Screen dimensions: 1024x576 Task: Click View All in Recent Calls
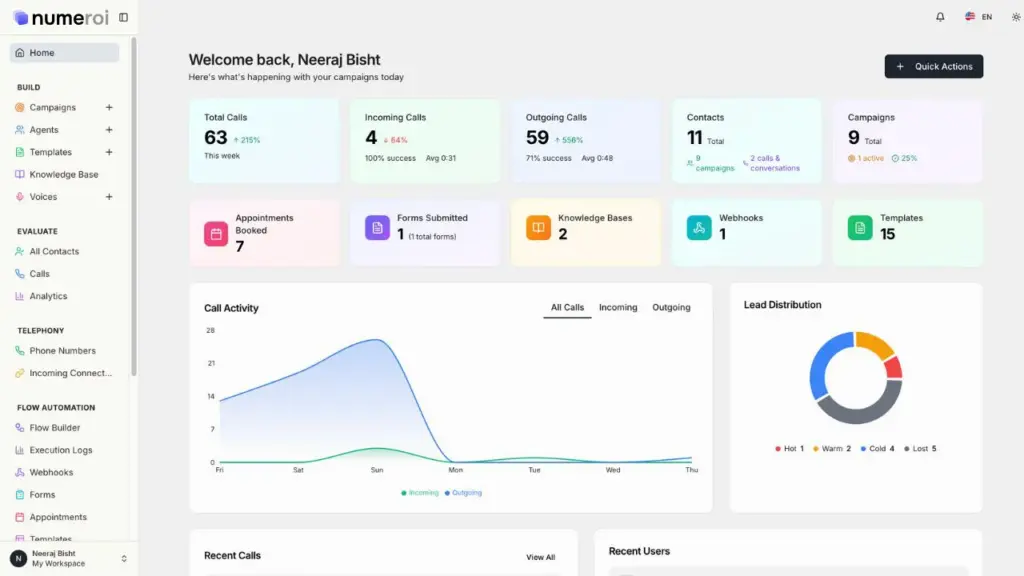click(x=540, y=557)
